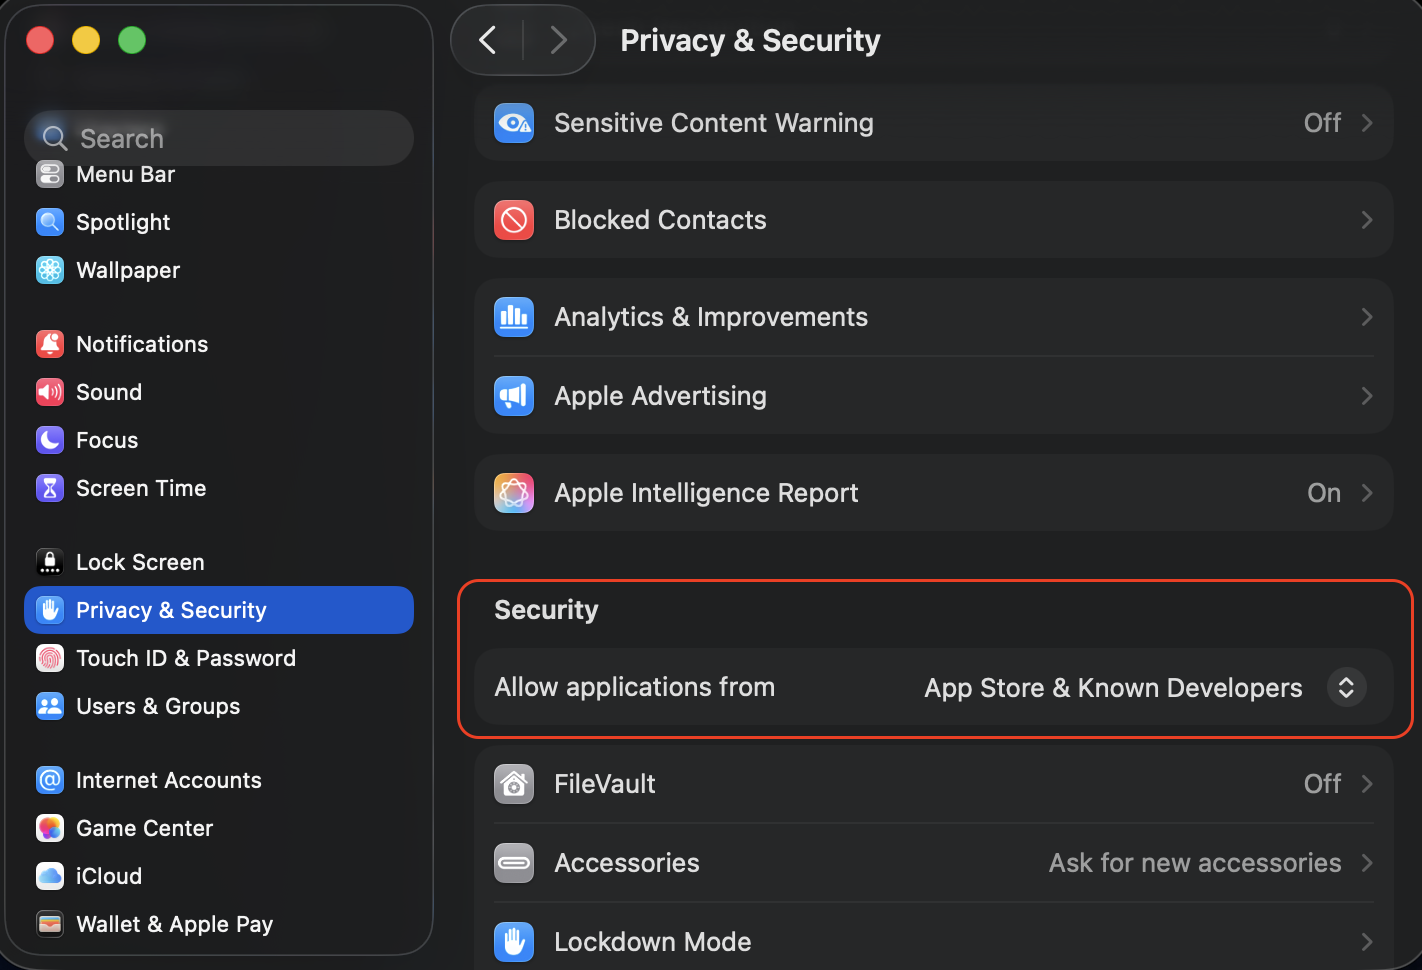Expand Analytics & Improvements via its chevron
The image size is (1422, 970).
pos(1367,317)
